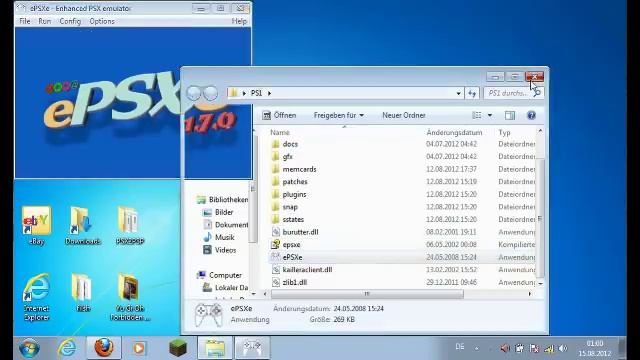Open Videos library in navigation pane
Image resolution: width=640 pixels, height=360 pixels.
coord(225,250)
